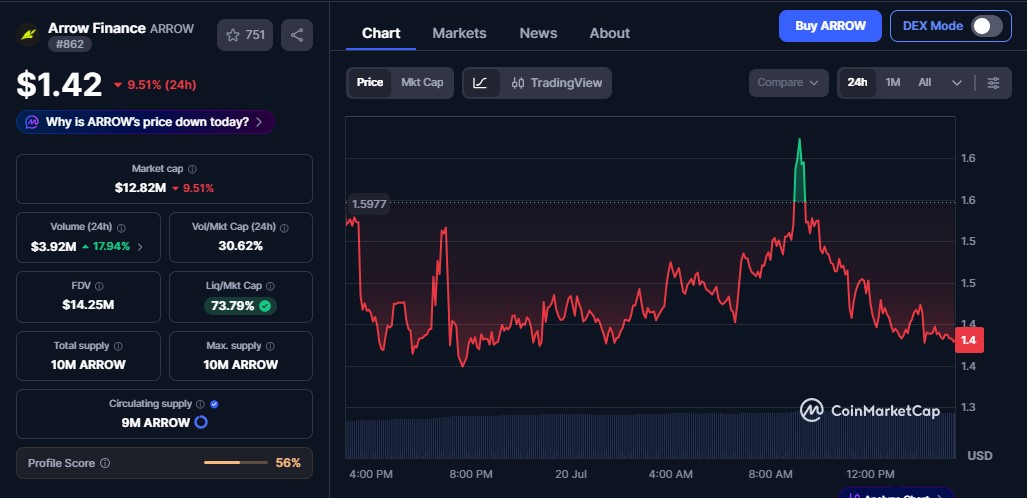
Task: Open Max. supply info icon
Action: tap(271, 346)
